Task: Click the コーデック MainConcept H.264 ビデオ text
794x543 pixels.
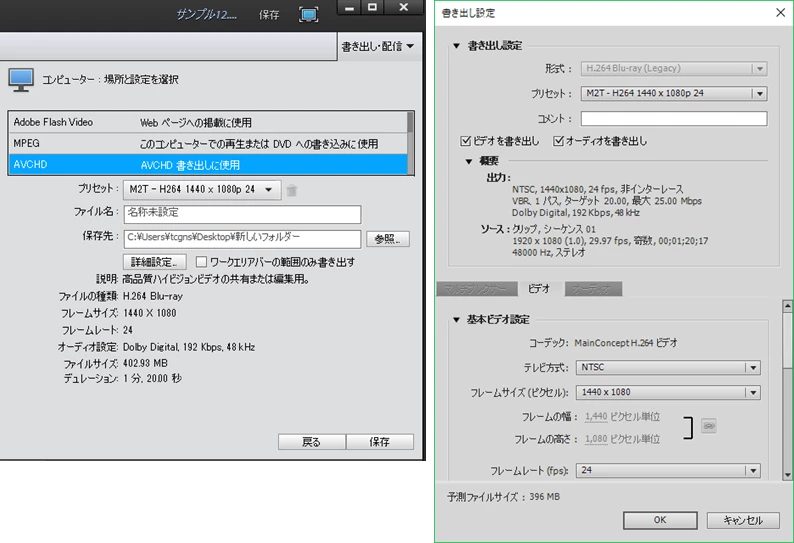Action: coord(626,343)
